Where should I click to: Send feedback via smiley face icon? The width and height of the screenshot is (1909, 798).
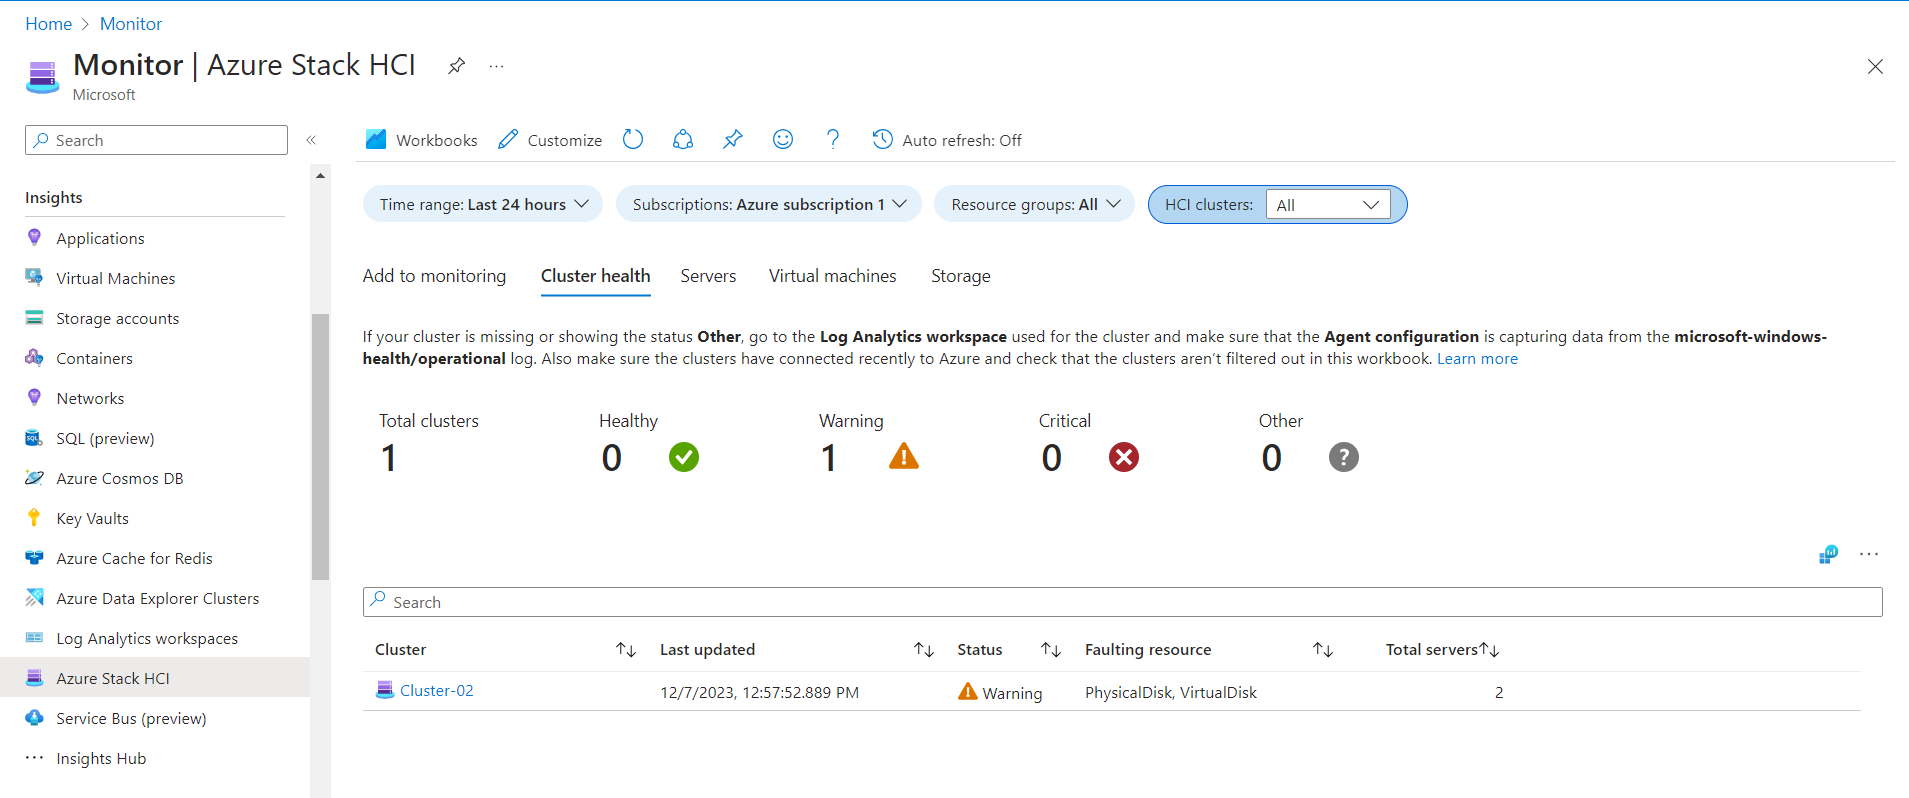coord(783,140)
